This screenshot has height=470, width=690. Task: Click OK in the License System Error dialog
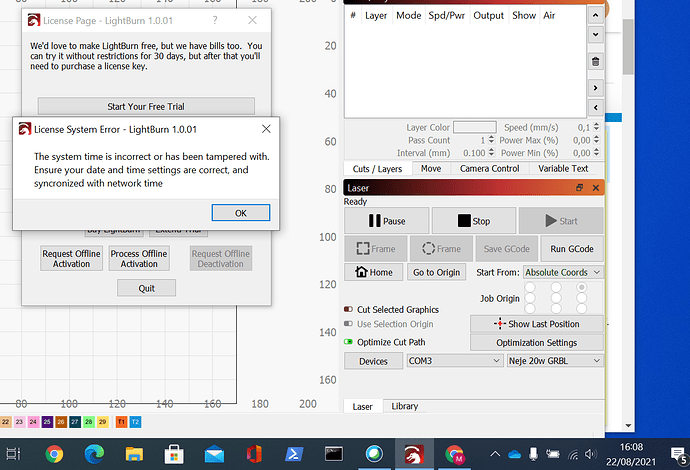pyautogui.click(x=241, y=213)
